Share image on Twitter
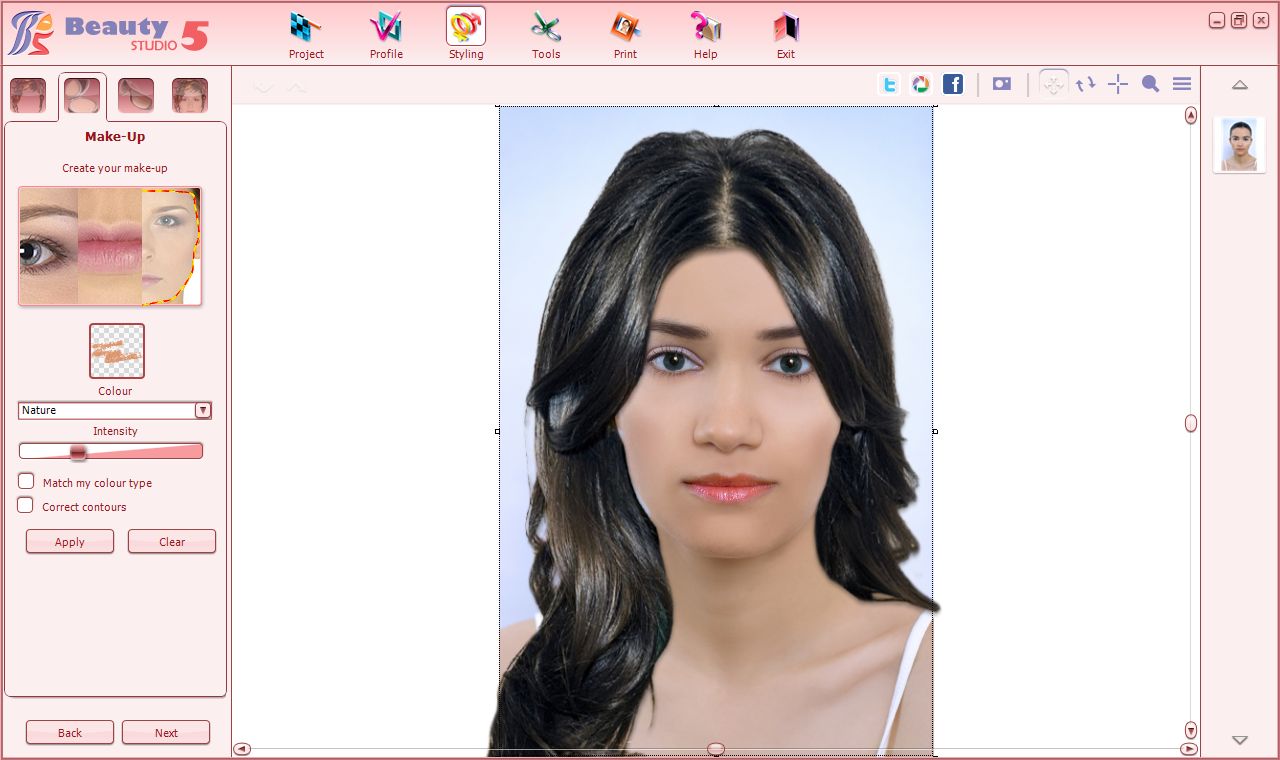1280x760 pixels. pyautogui.click(x=889, y=85)
